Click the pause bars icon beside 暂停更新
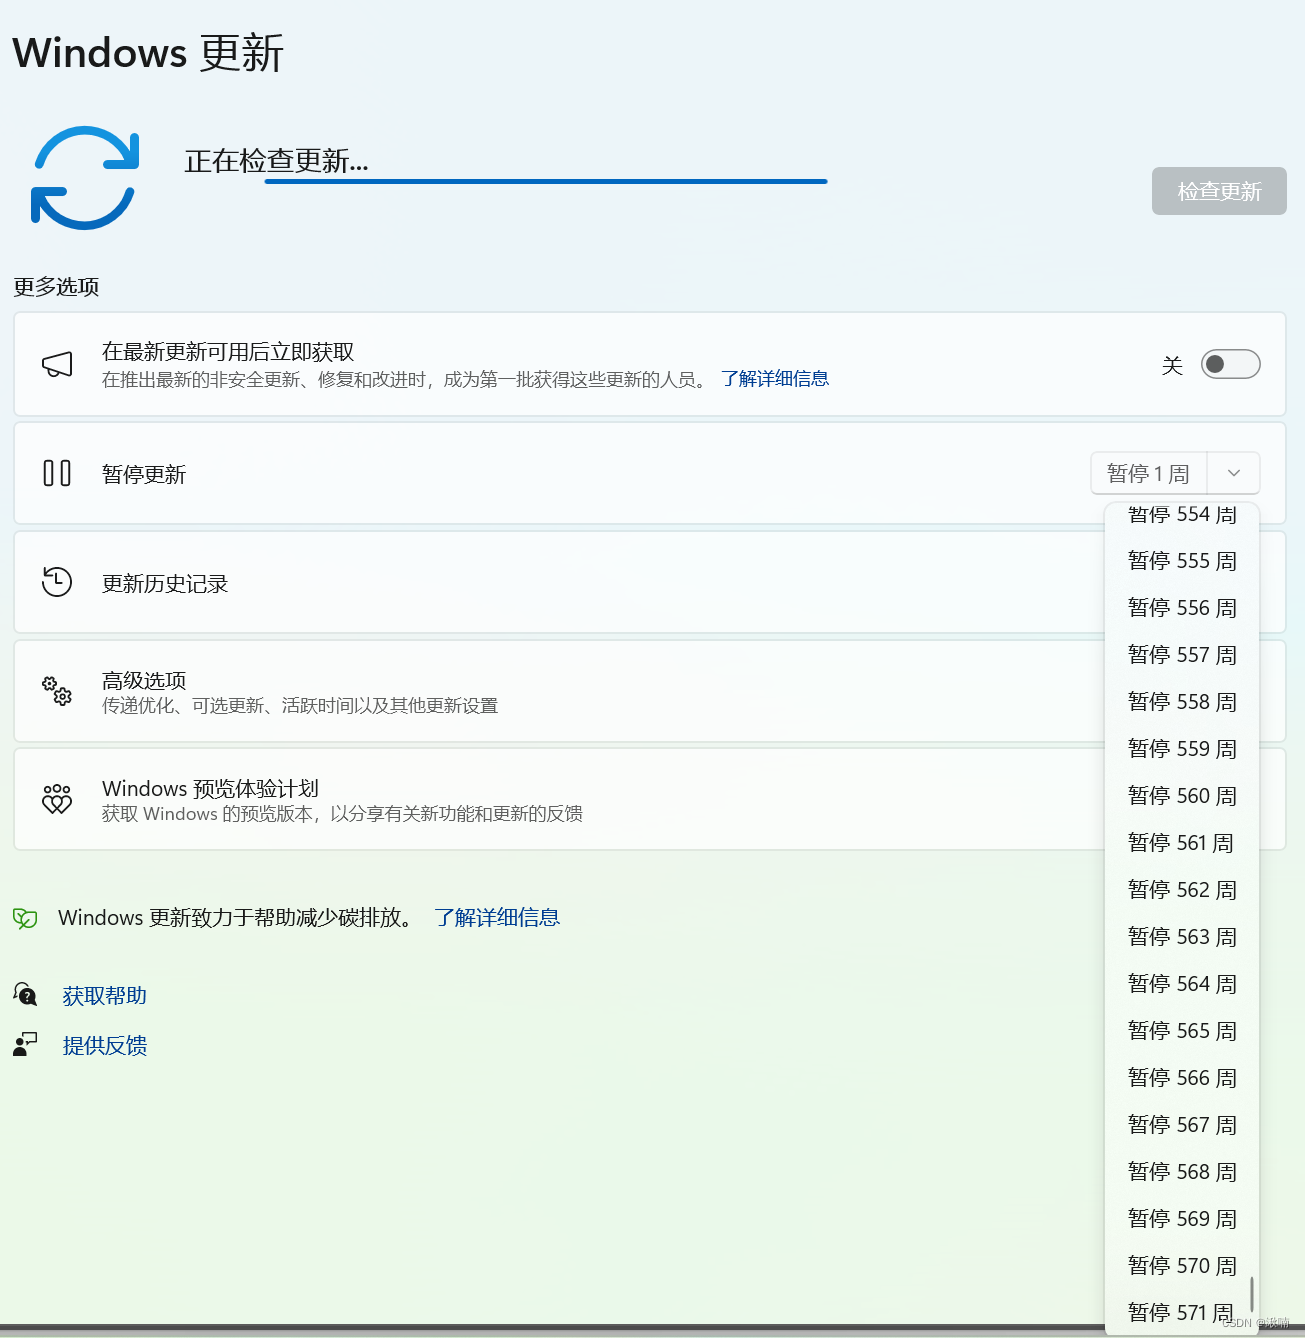The image size is (1305, 1338). click(x=57, y=473)
